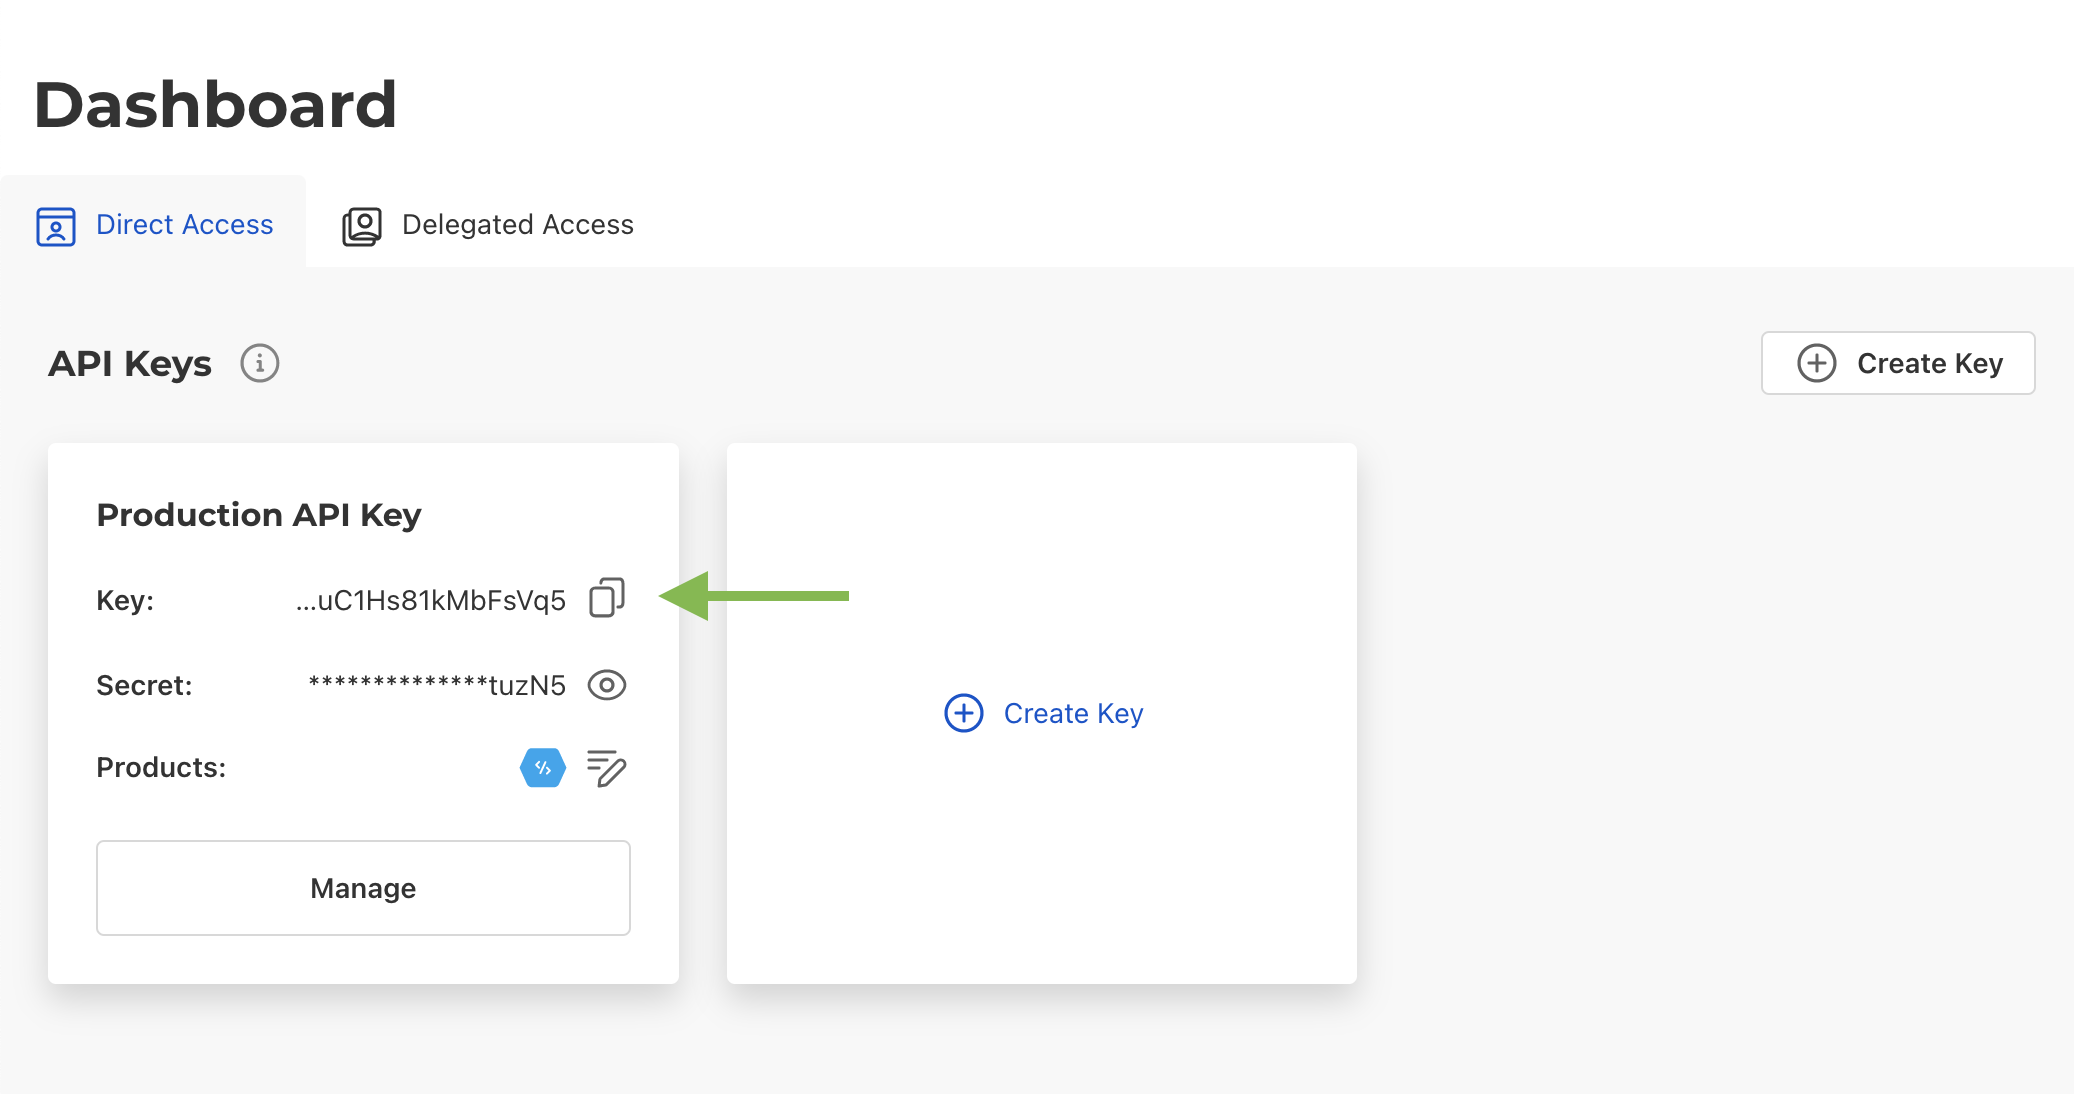Click the plus circle in empty key card

[964, 713]
